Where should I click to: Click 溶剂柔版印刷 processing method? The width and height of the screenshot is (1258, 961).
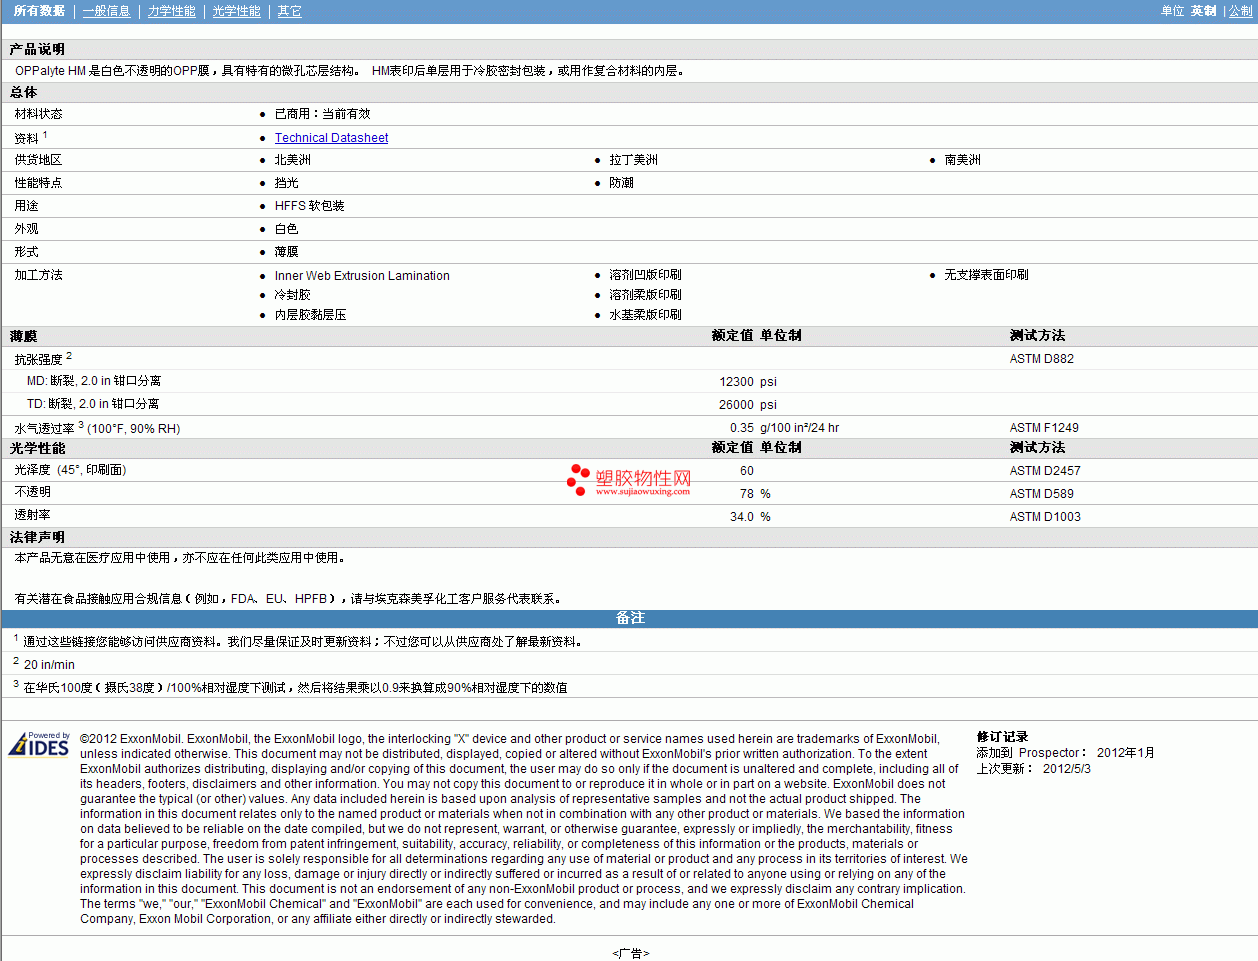(x=646, y=295)
